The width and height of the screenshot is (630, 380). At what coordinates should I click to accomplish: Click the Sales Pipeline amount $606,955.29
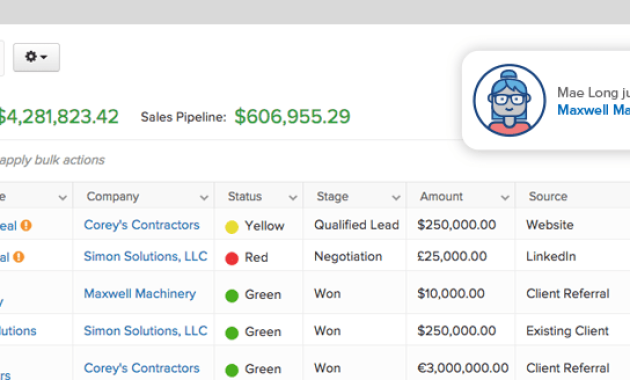(x=292, y=116)
